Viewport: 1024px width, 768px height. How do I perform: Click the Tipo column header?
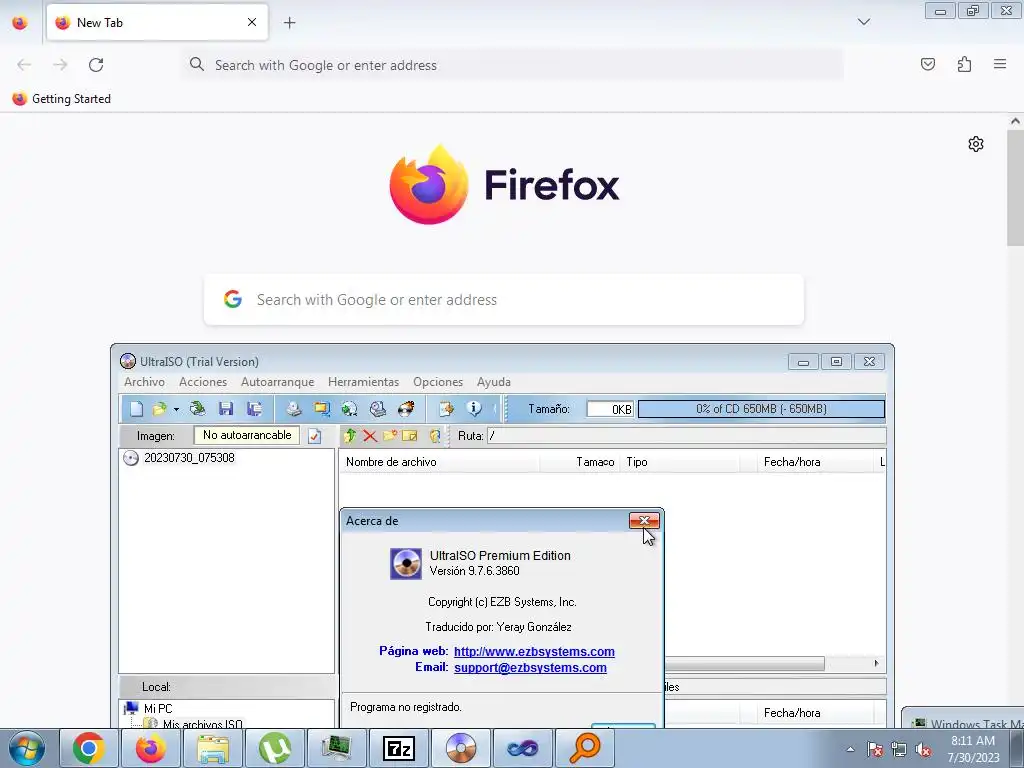[680, 462]
